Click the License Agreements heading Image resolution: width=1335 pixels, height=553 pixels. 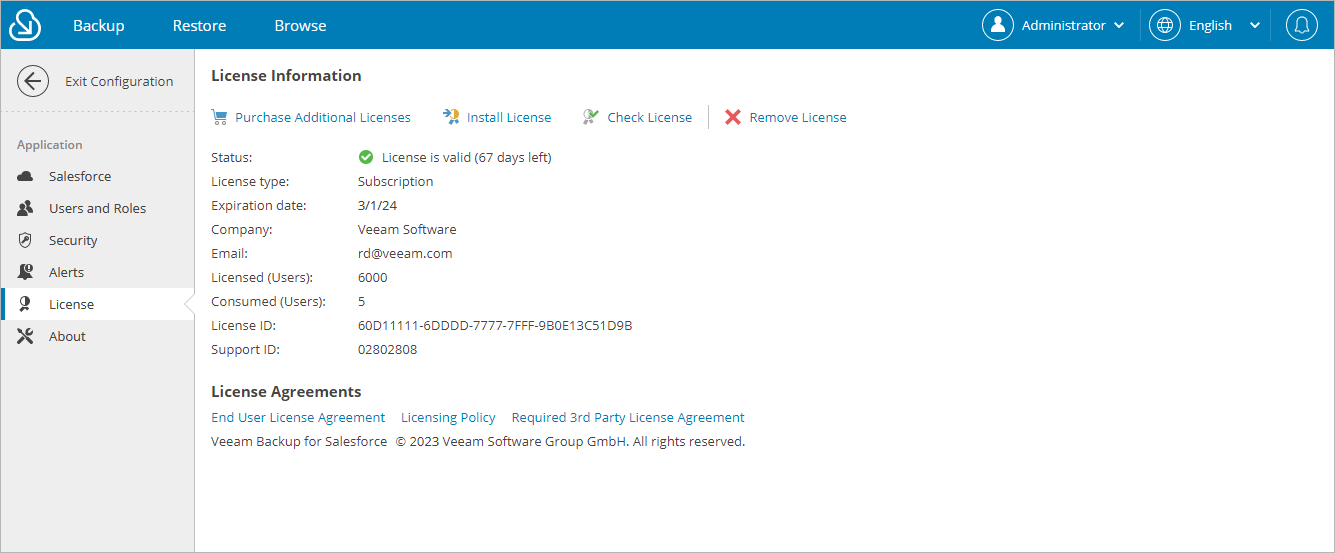click(286, 391)
